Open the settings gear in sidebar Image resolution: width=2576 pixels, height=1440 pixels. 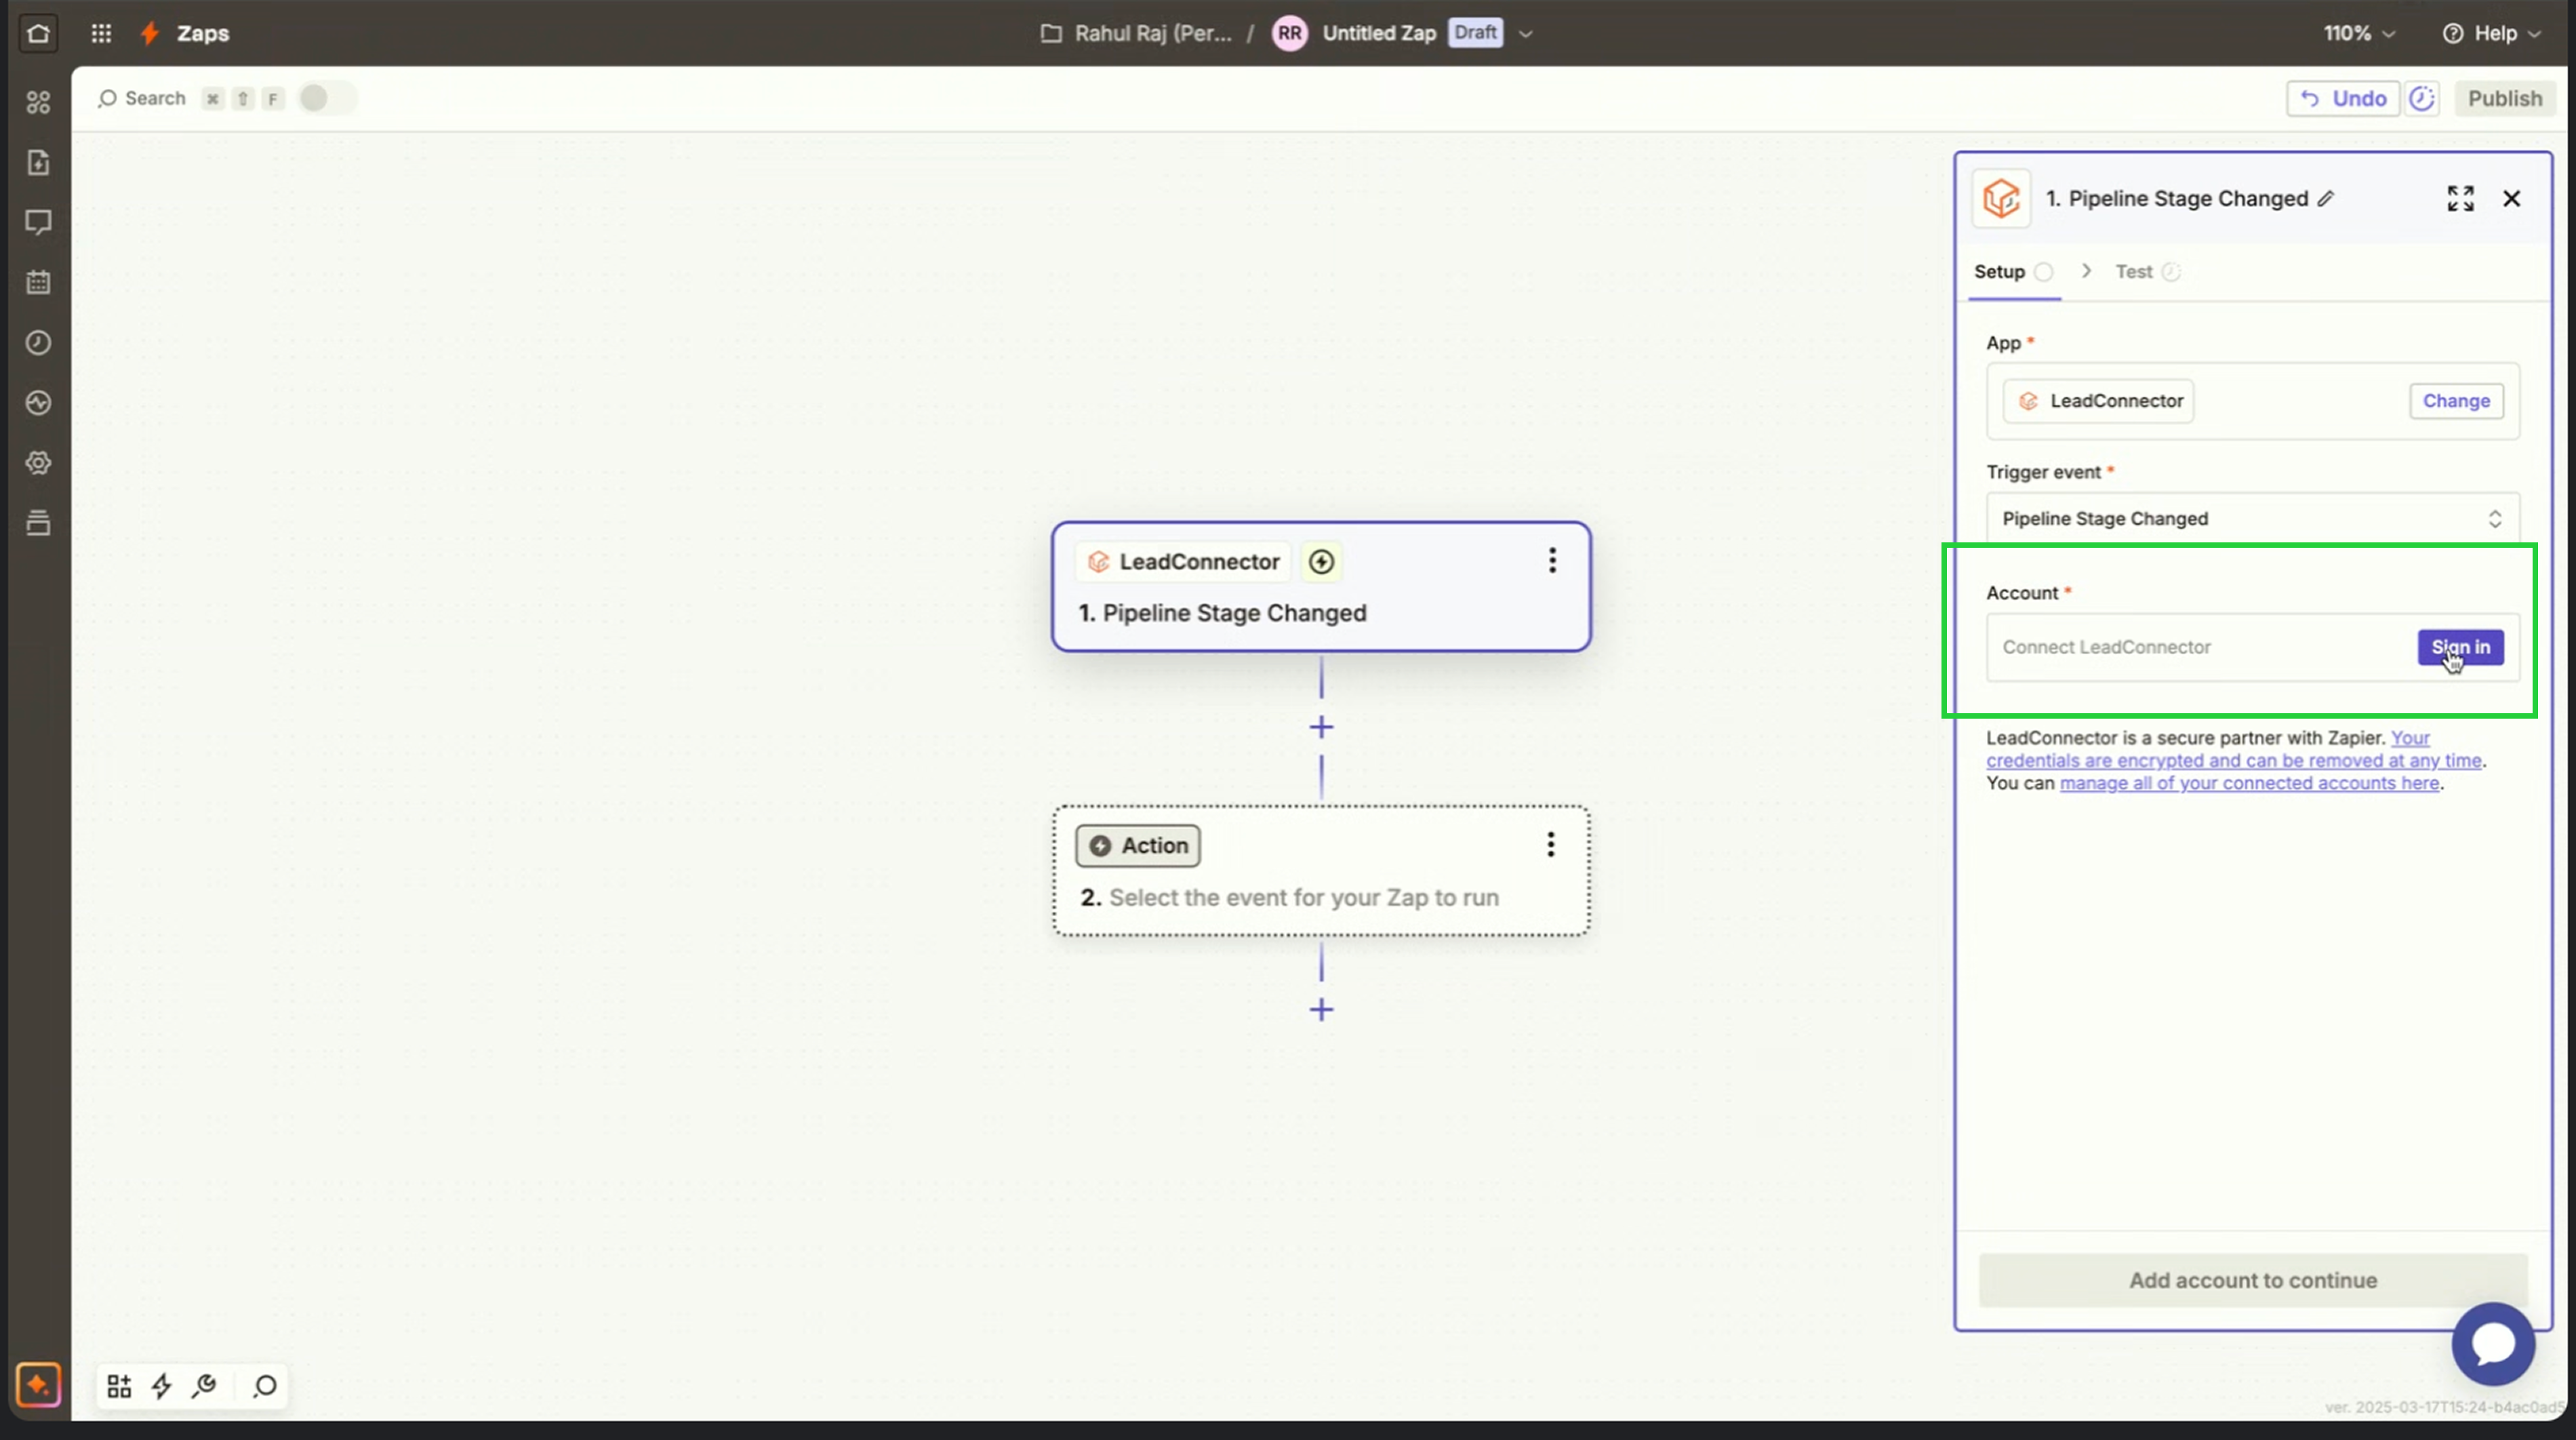38,463
